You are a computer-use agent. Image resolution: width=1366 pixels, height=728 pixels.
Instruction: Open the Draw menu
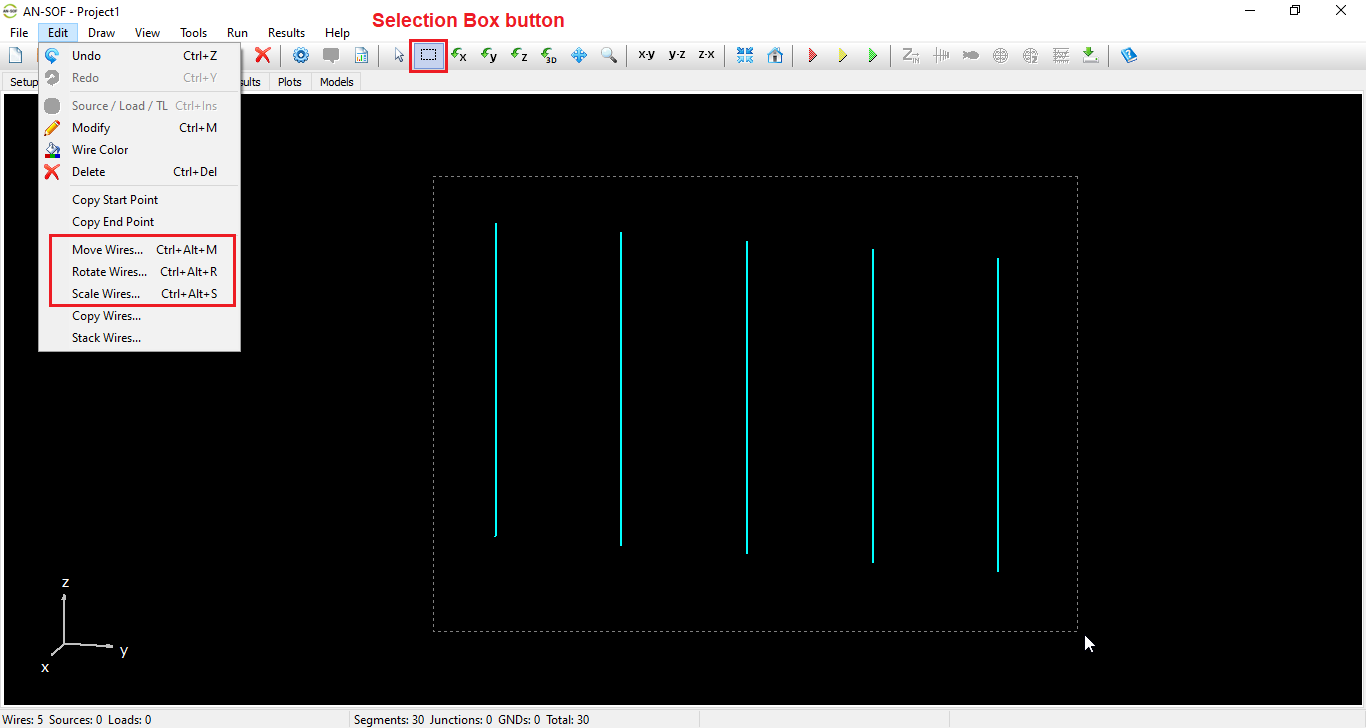point(101,33)
